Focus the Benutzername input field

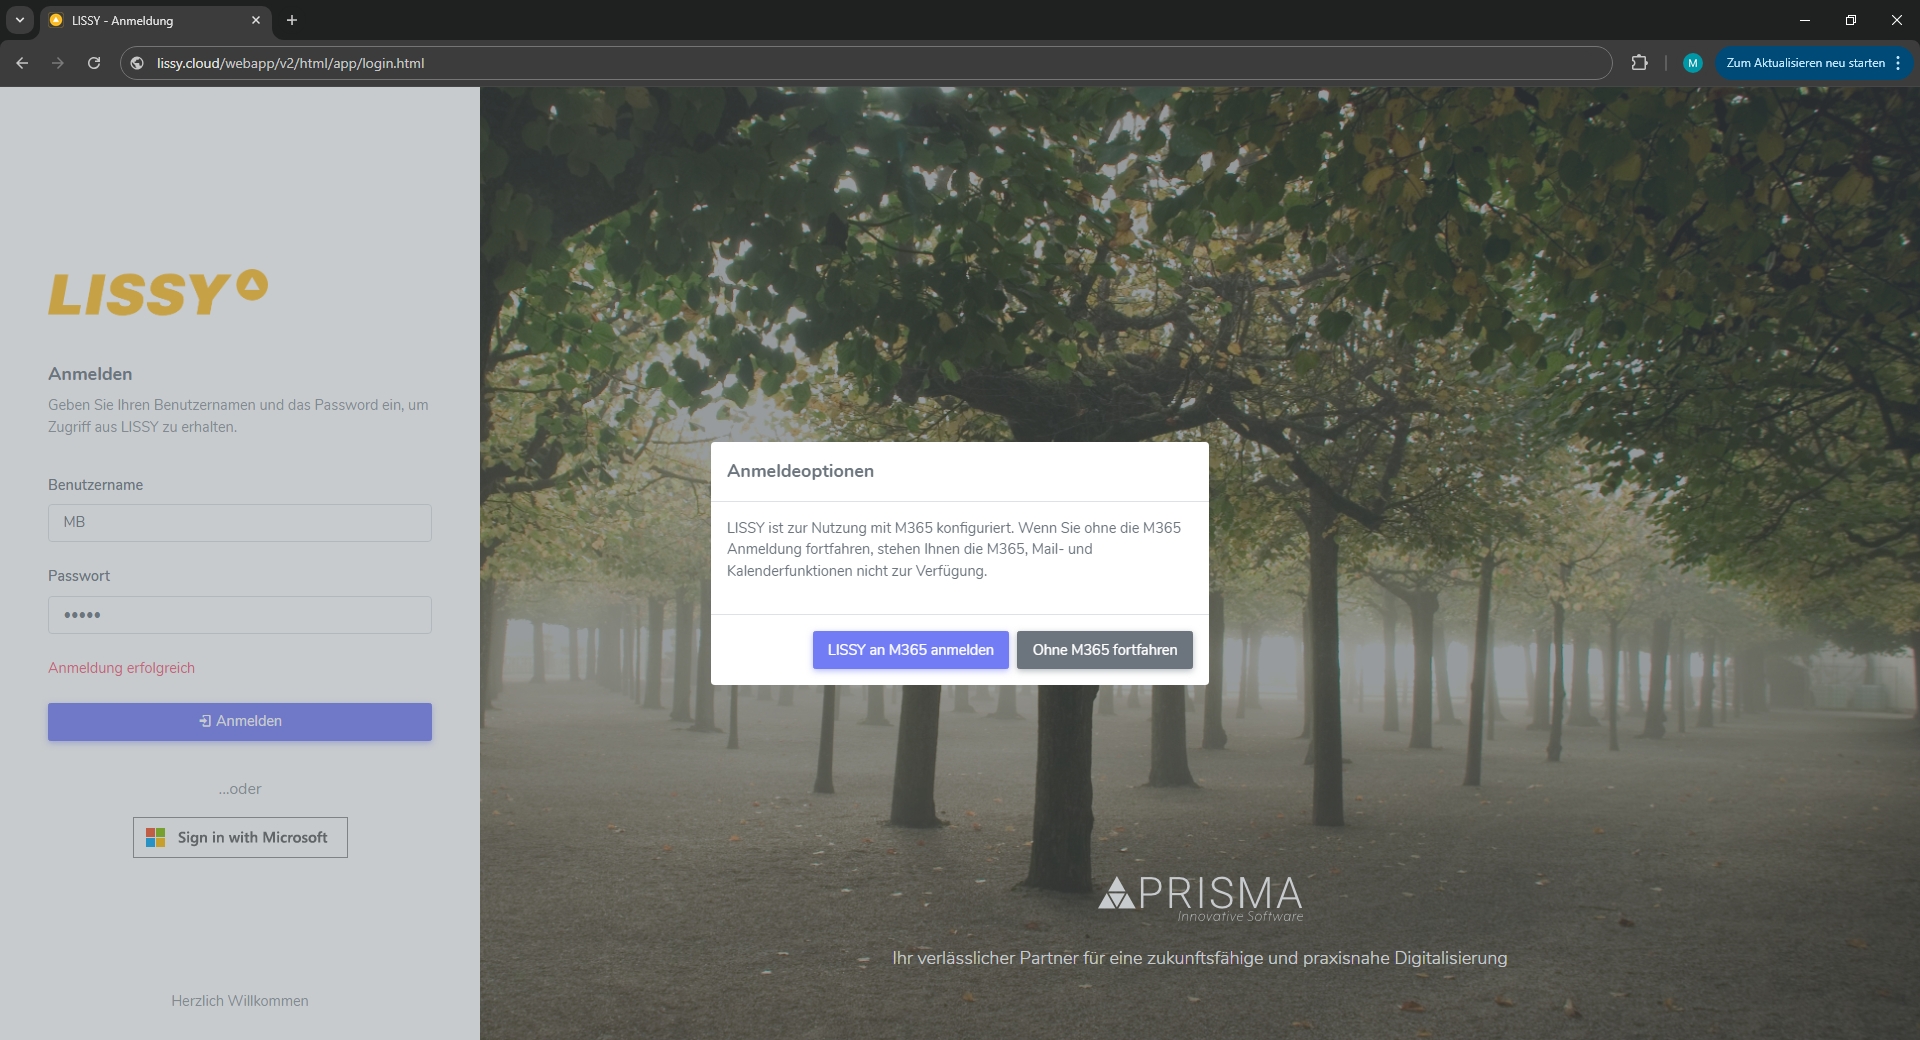pyautogui.click(x=240, y=523)
